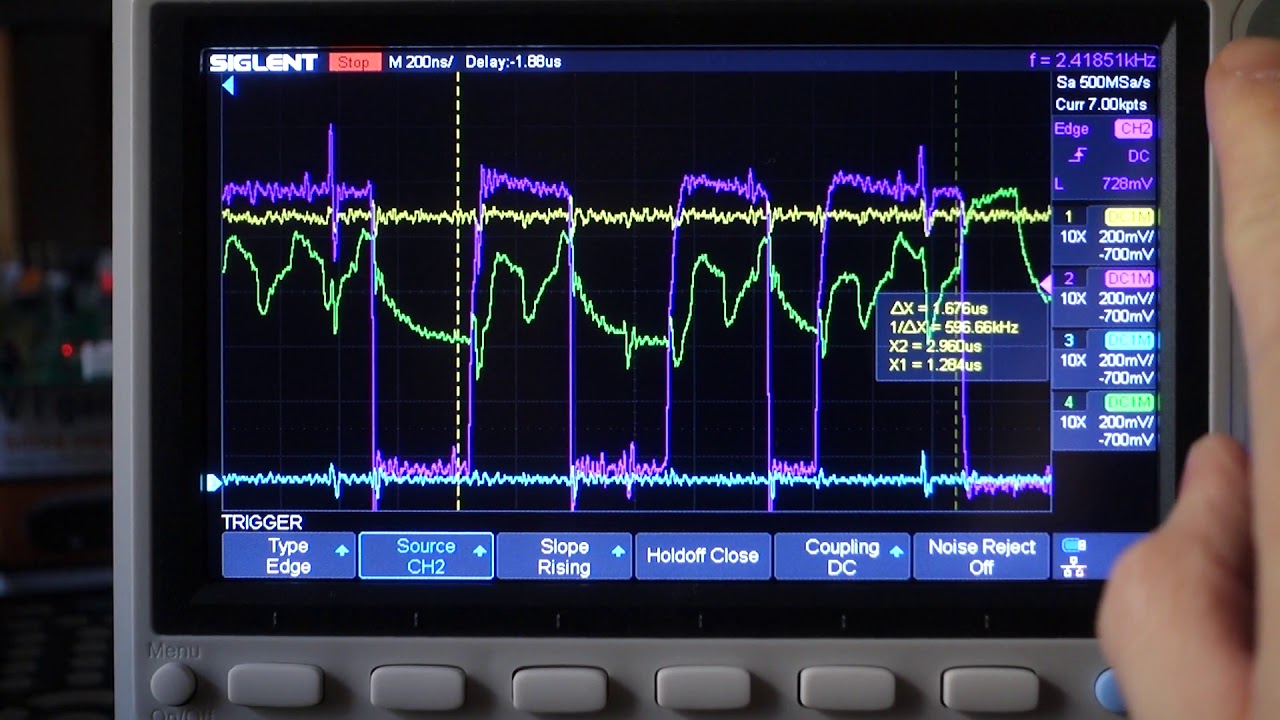This screenshot has height=720, width=1280.
Task: Click physical softkey under Noise Reject
Action: pyautogui.click(x=989, y=689)
